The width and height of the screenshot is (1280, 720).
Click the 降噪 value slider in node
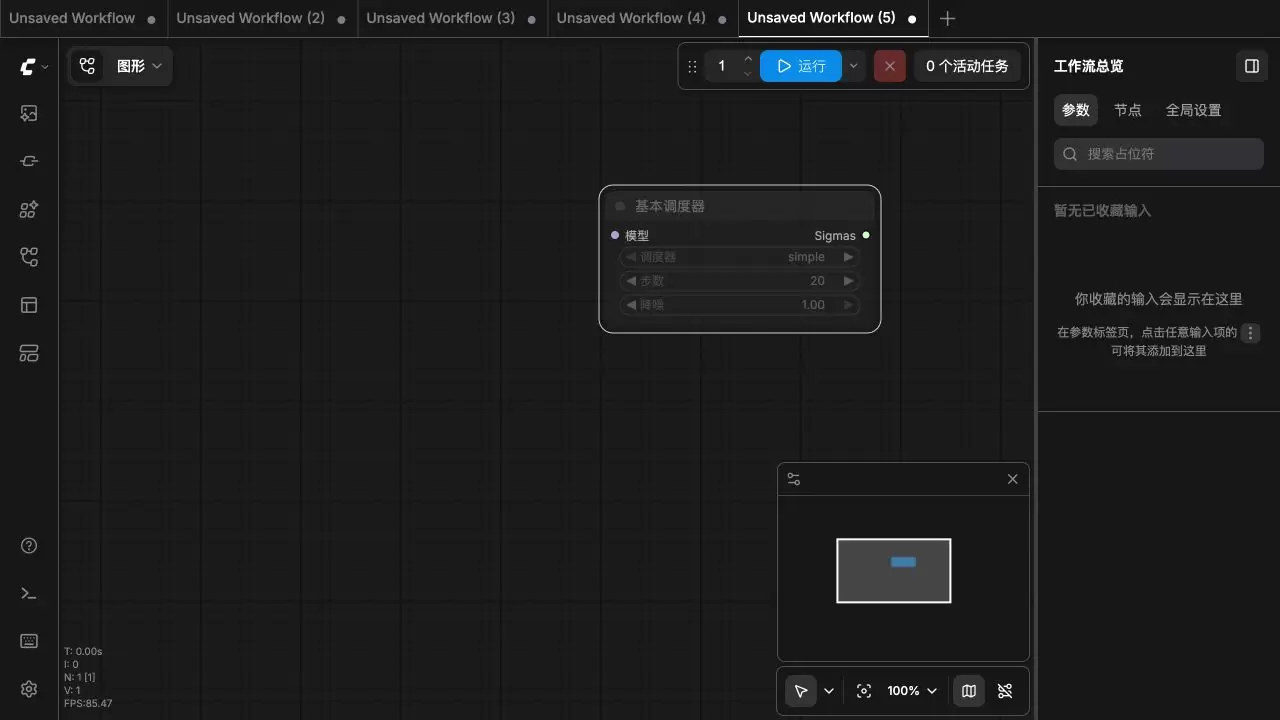740,305
